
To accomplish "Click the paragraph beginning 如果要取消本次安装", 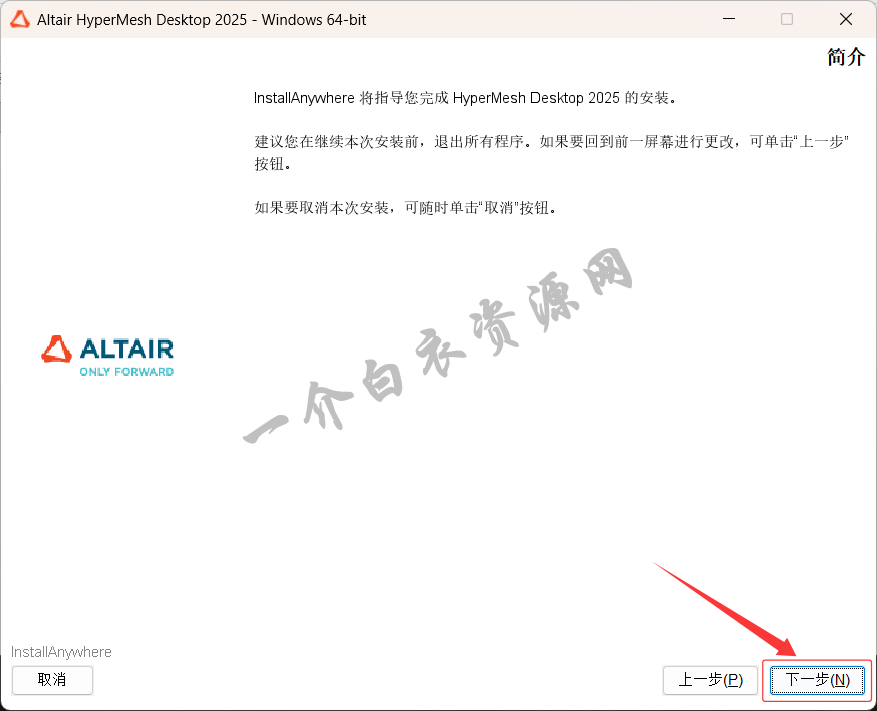I will pos(405,208).
